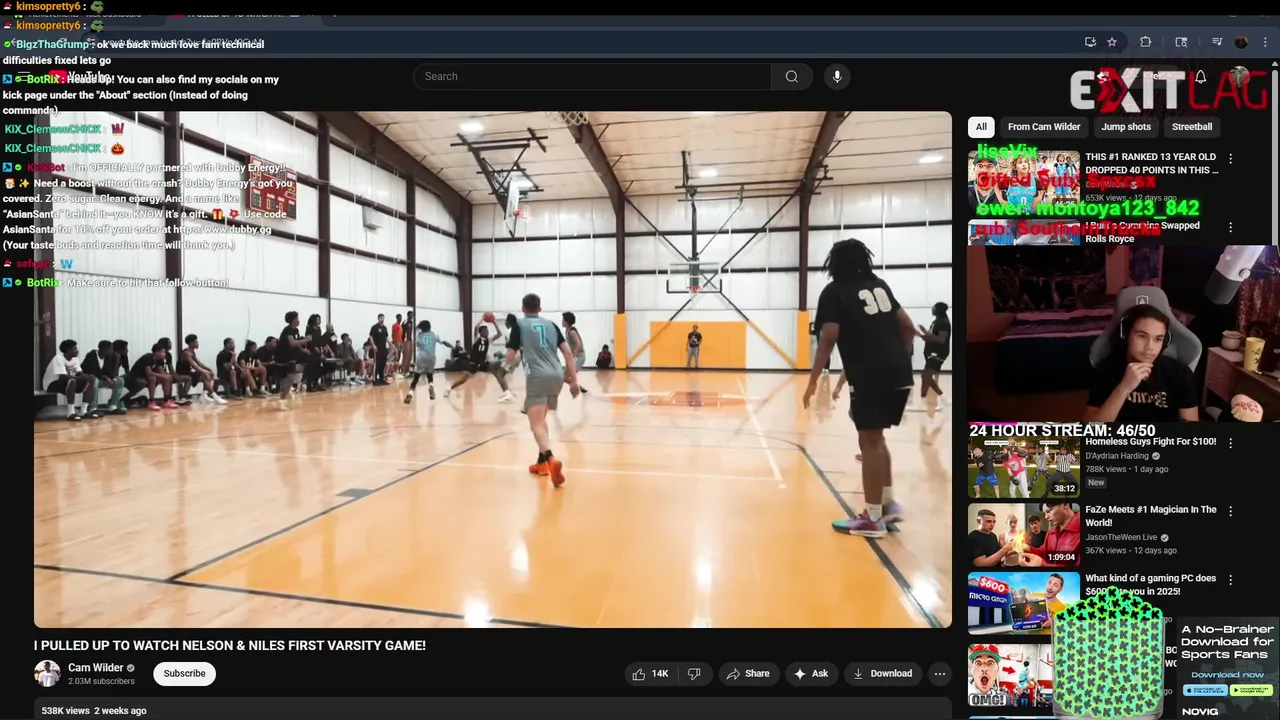Open the browser profile avatar
The height and width of the screenshot is (720, 1280).
click(x=1241, y=42)
